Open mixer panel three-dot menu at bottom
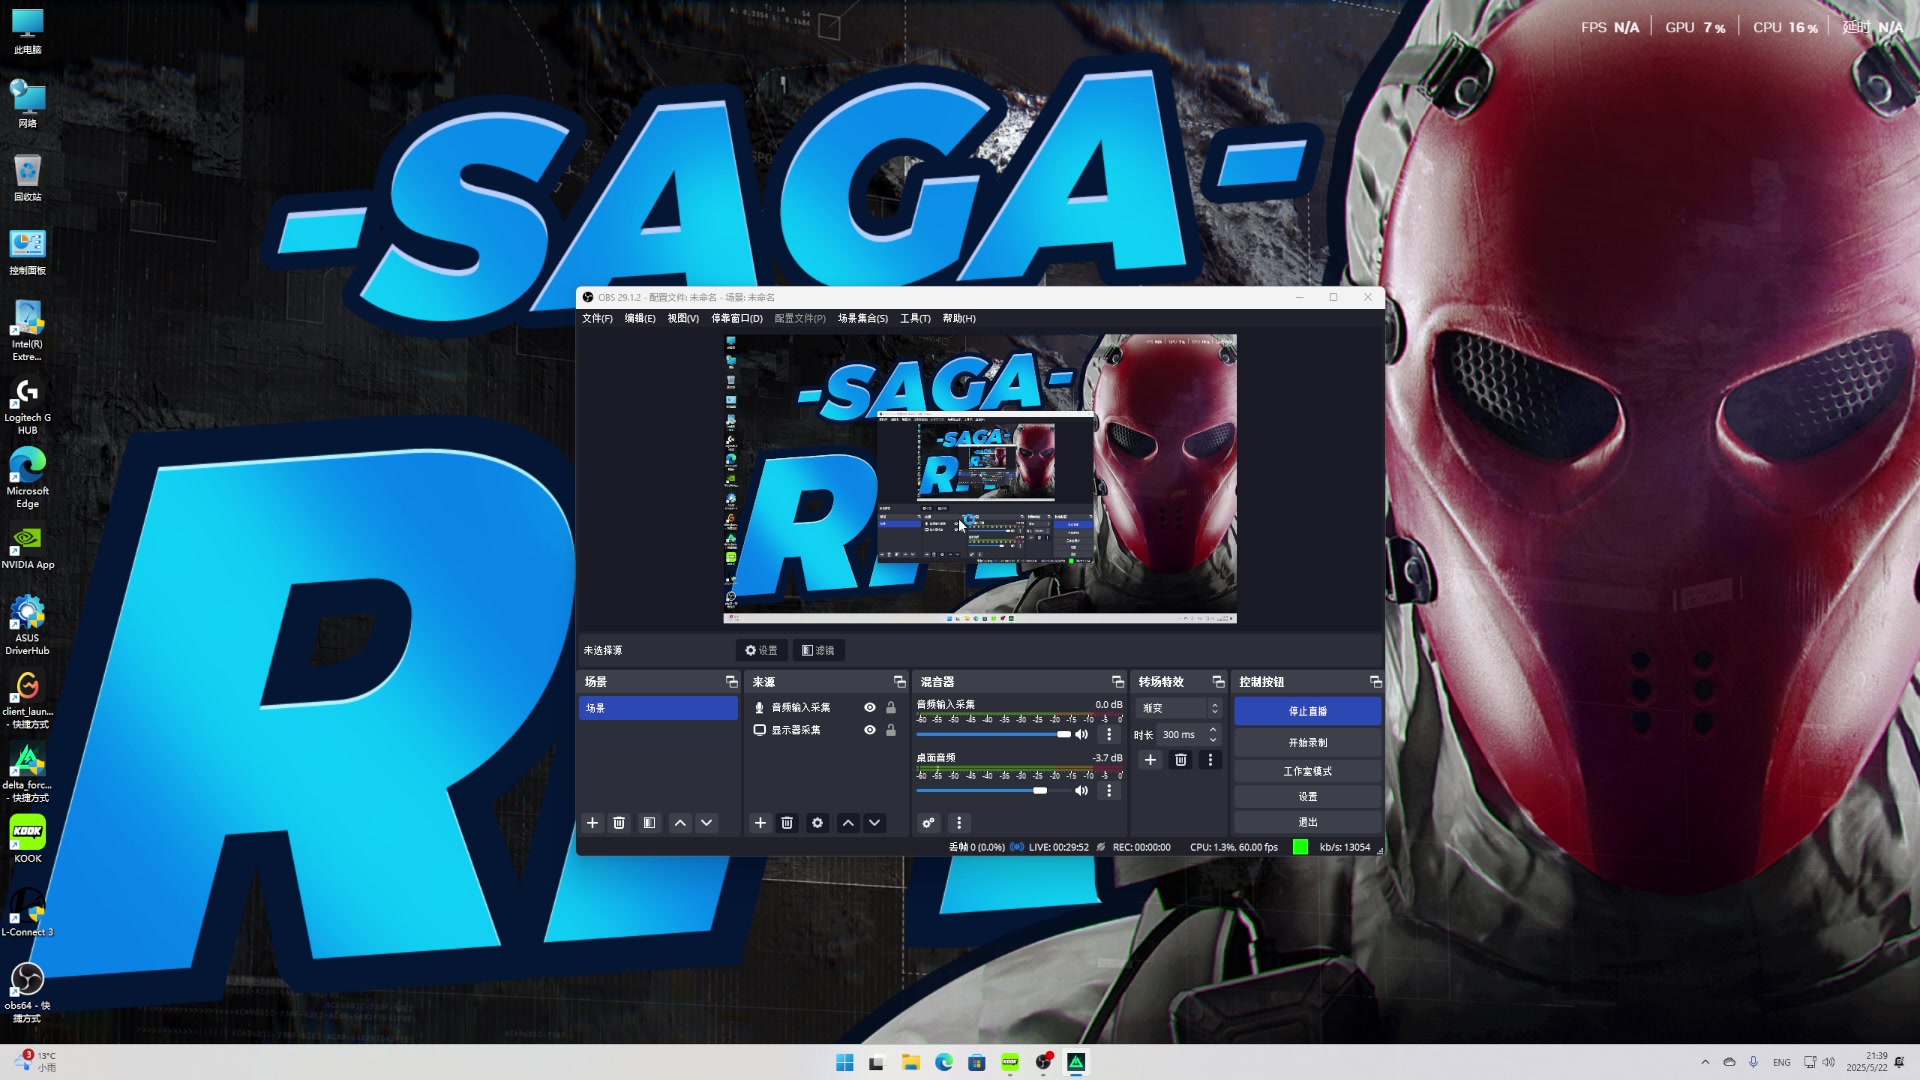The height and width of the screenshot is (1080, 1920). point(959,823)
